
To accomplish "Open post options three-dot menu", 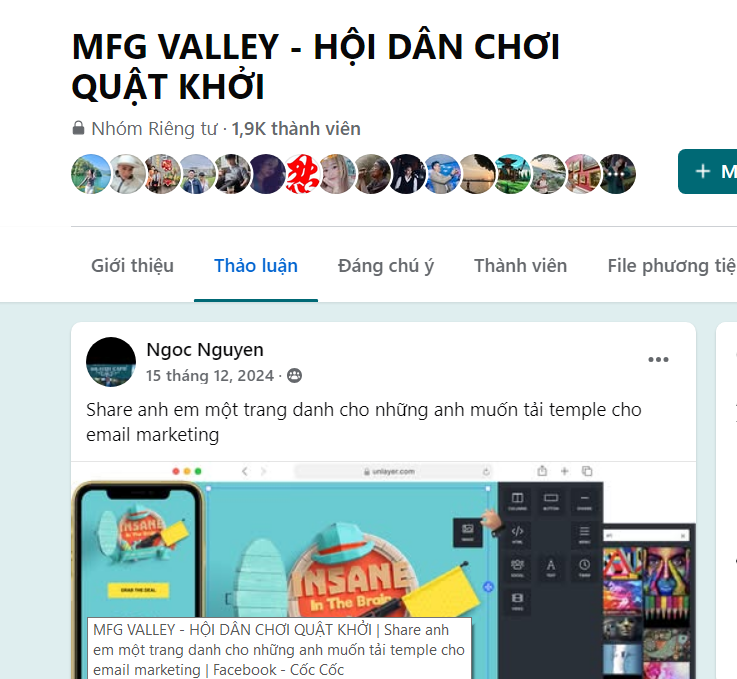I will tap(658, 360).
